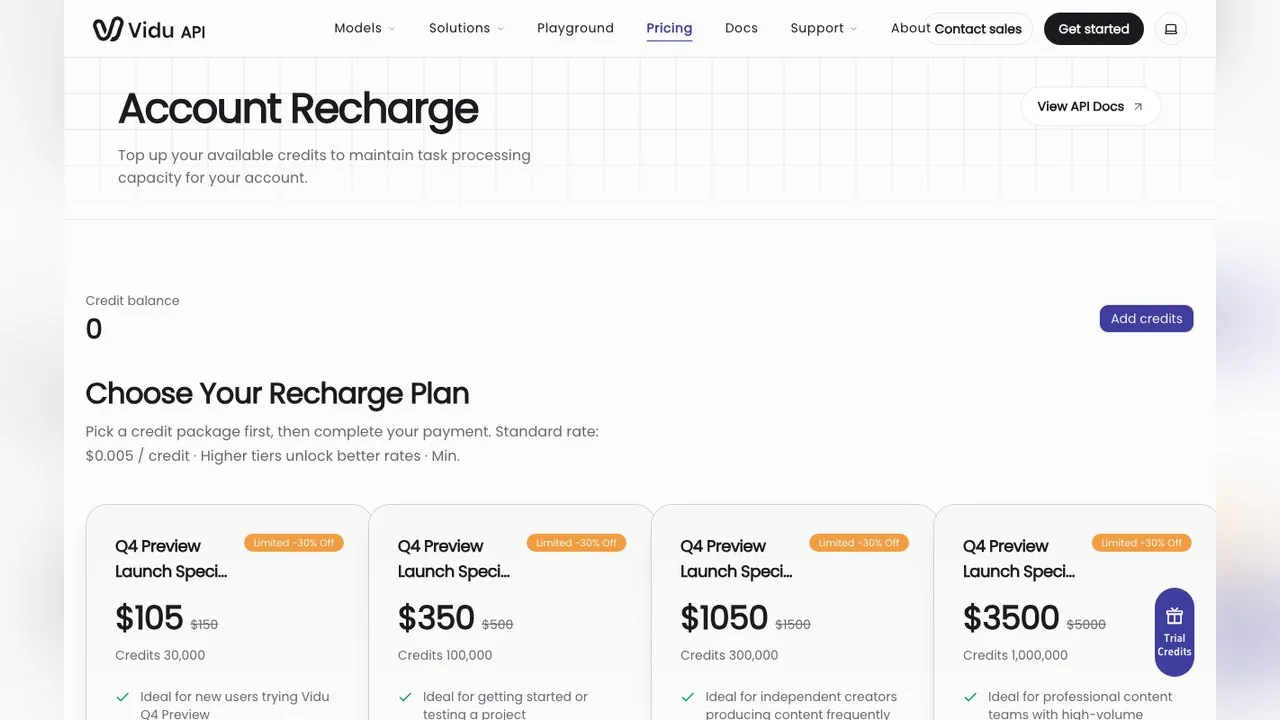The height and width of the screenshot is (720, 1280).
Task: Select the $105 recharge plan card
Action: (228, 612)
